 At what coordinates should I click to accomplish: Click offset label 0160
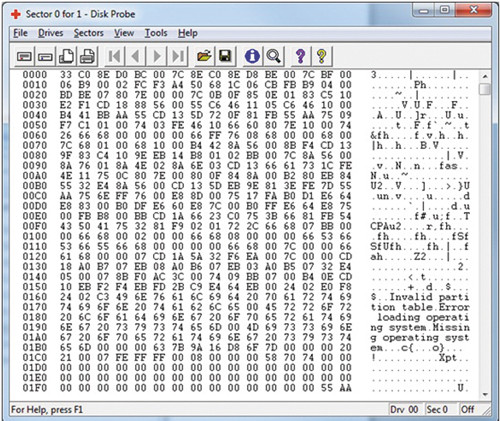tap(35, 297)
